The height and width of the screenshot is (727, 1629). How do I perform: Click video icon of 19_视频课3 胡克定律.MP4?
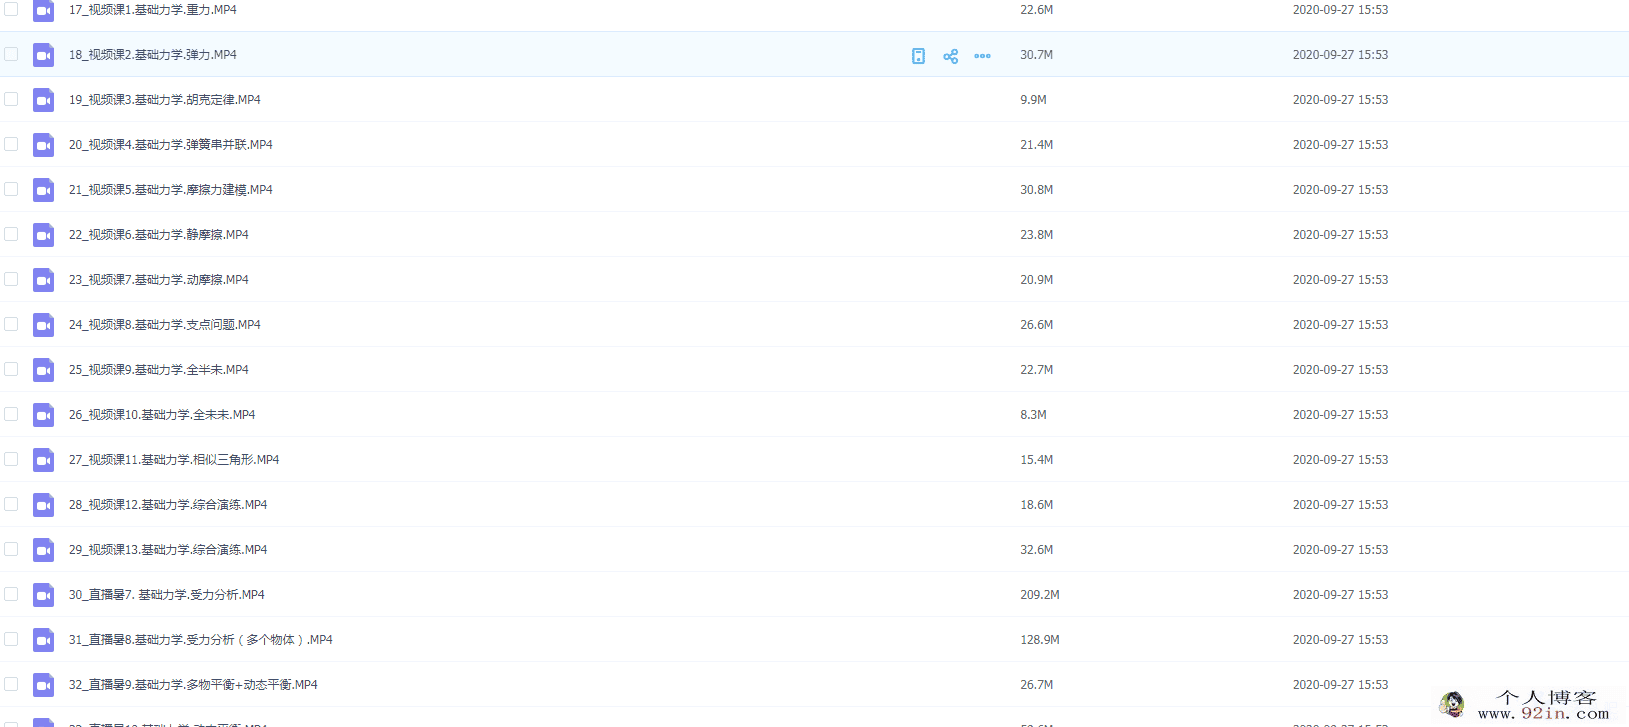(43, 100)
